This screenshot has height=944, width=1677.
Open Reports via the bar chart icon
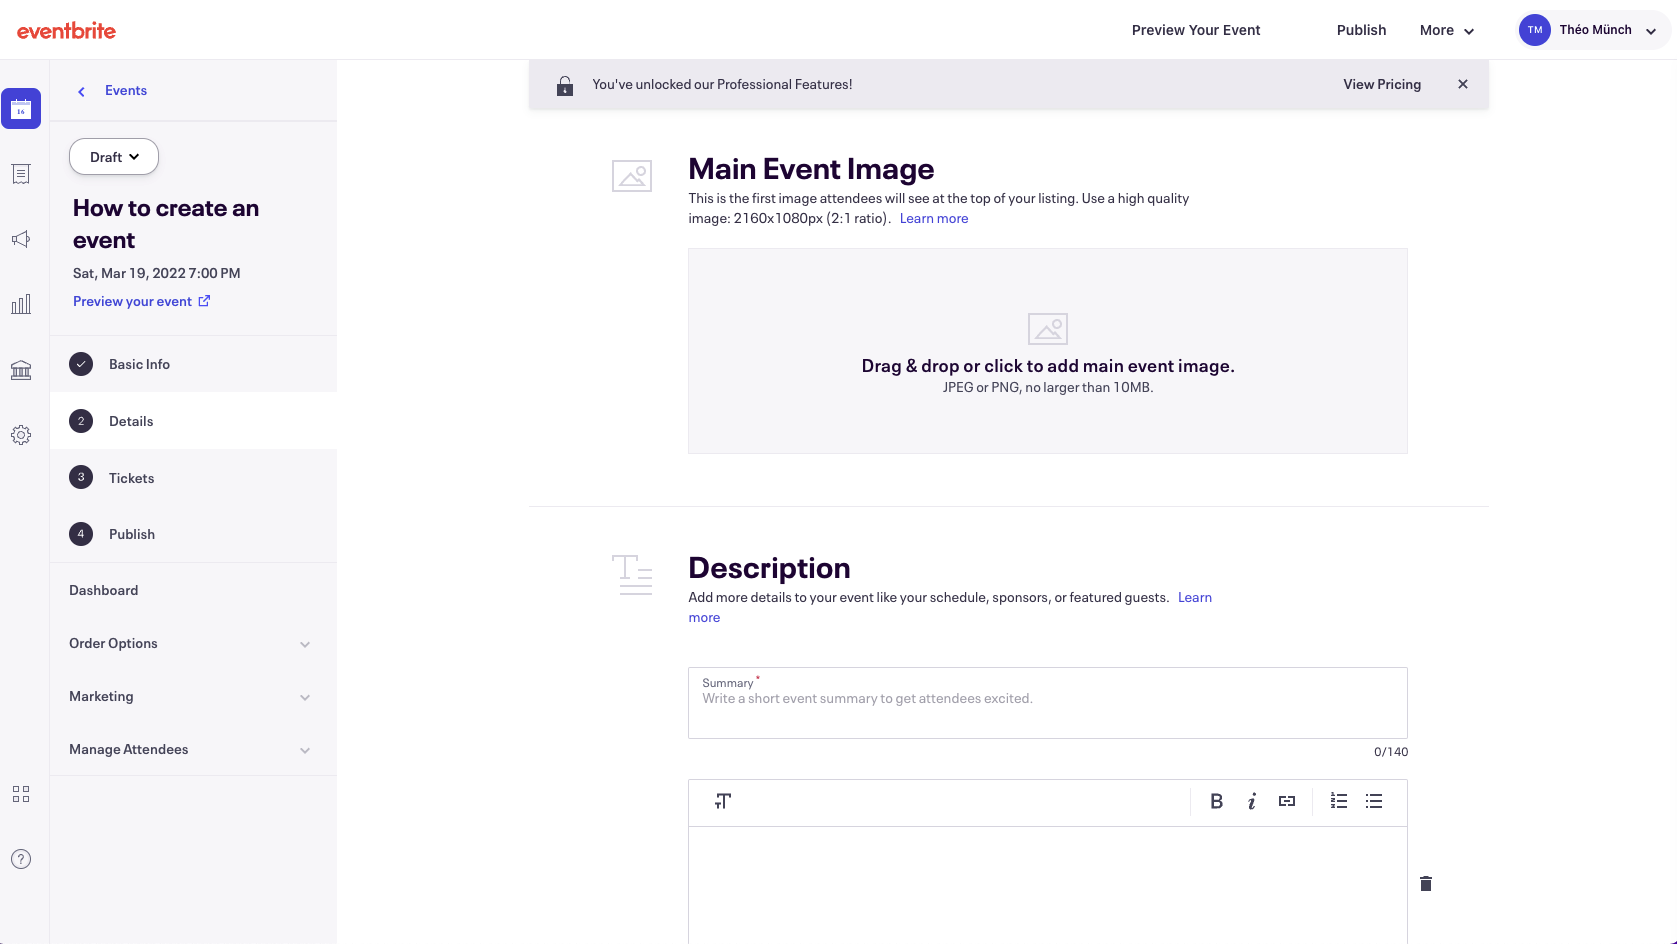pyautogui.click(x=21, y=304)
